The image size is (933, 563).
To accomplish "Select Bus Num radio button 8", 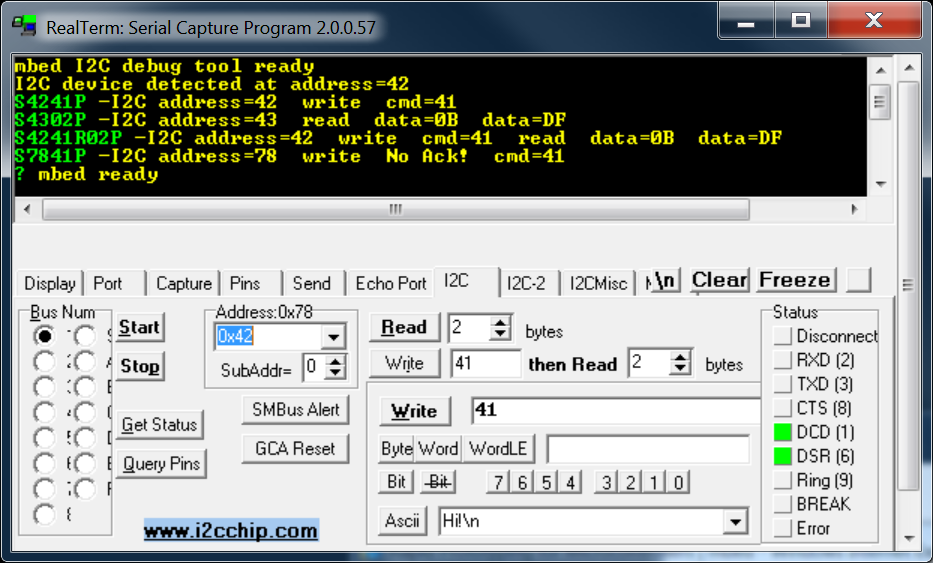I will click(44, 515).
